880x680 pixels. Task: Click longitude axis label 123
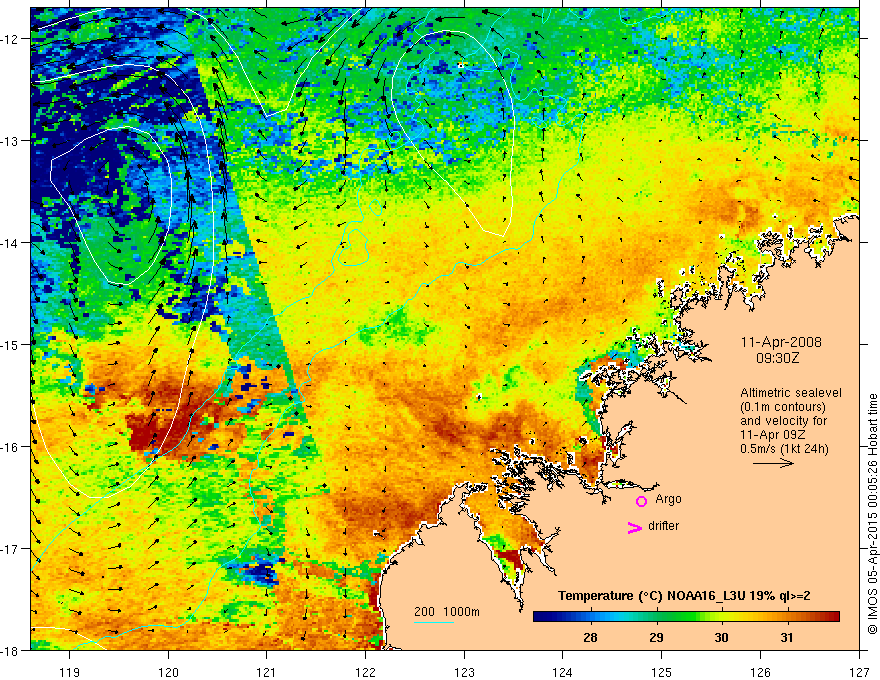point(464,672)
